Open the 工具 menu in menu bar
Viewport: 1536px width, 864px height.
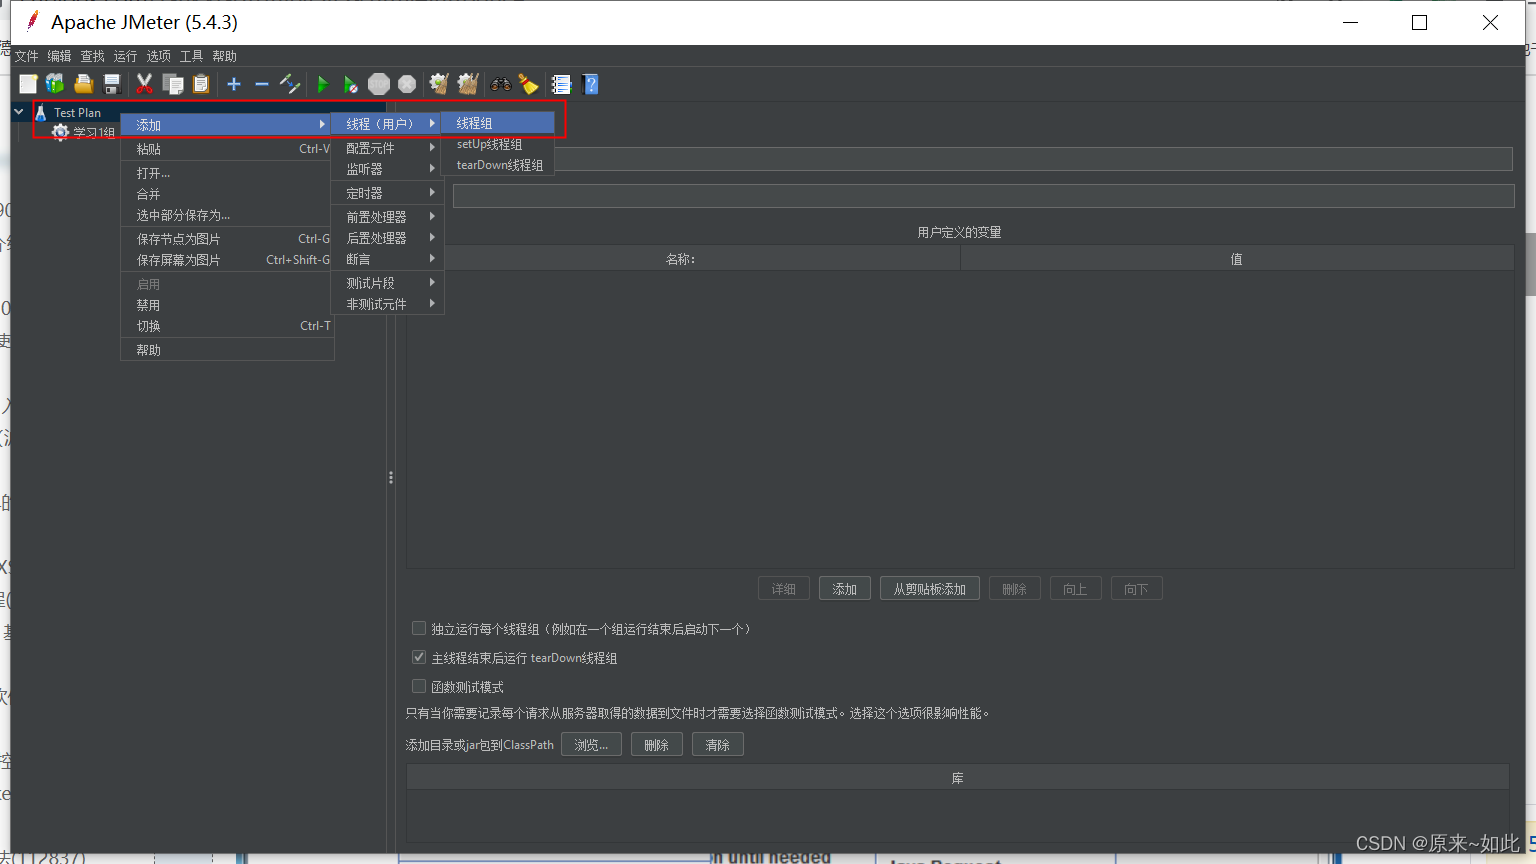(191, 56)
